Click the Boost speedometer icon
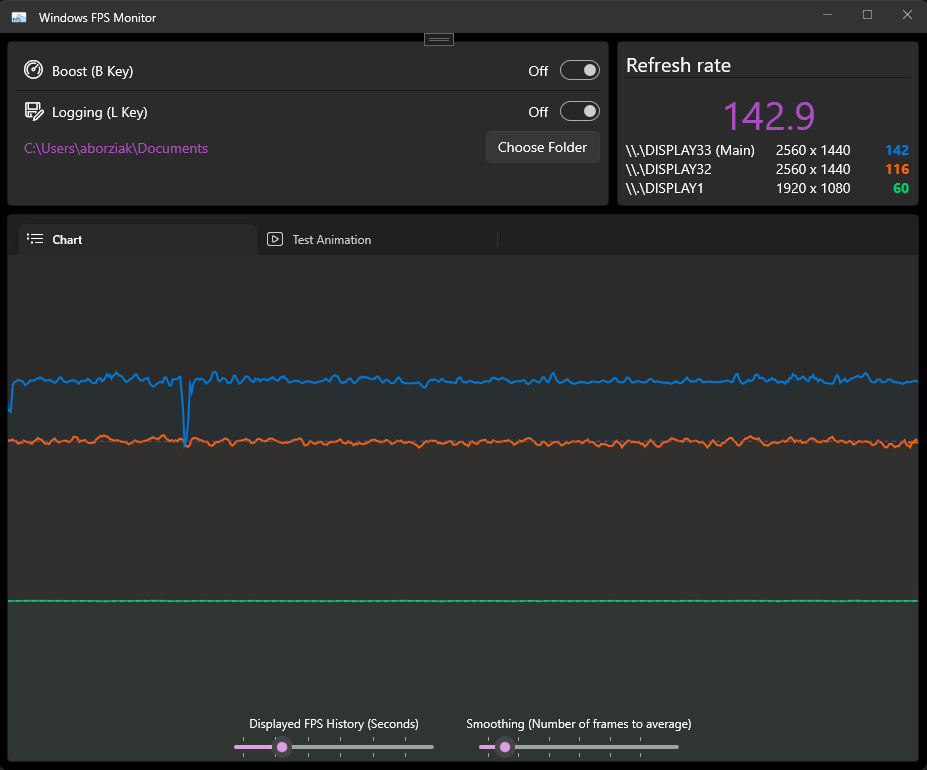927x770 pixels. pos(33,70)
